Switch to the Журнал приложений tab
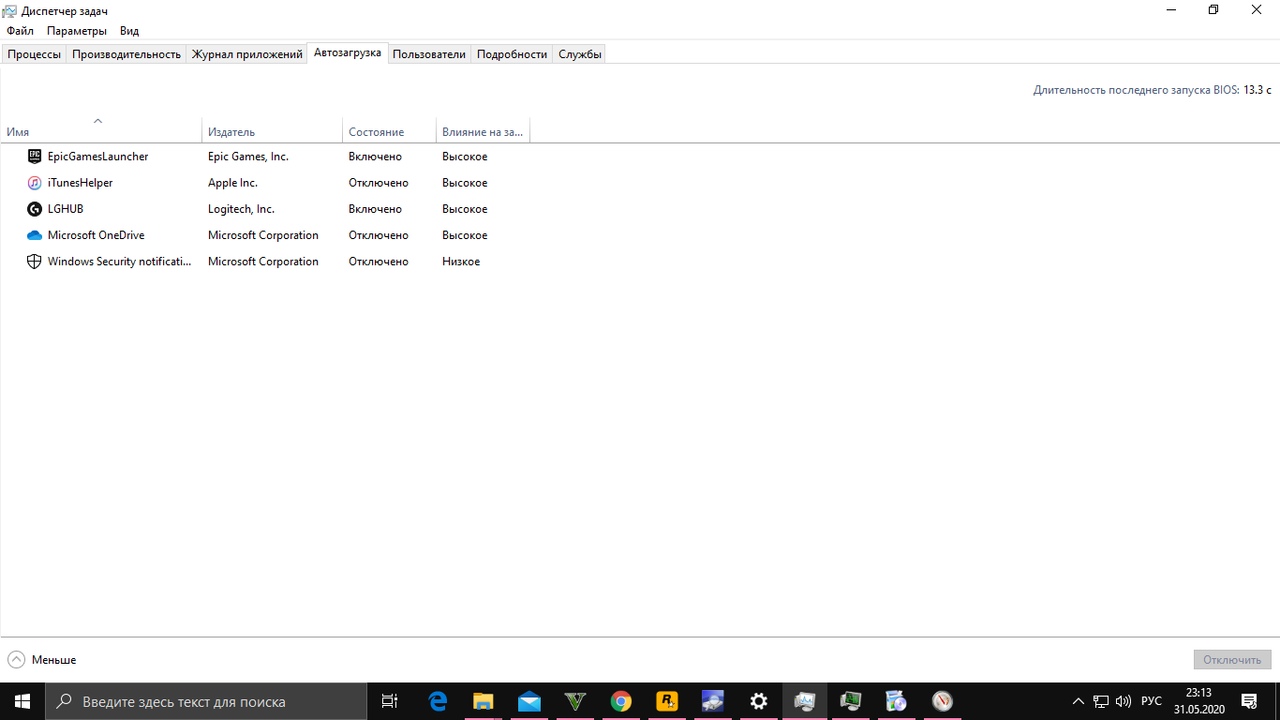The height and width of the screenshot is (720, 1280). 247,54
